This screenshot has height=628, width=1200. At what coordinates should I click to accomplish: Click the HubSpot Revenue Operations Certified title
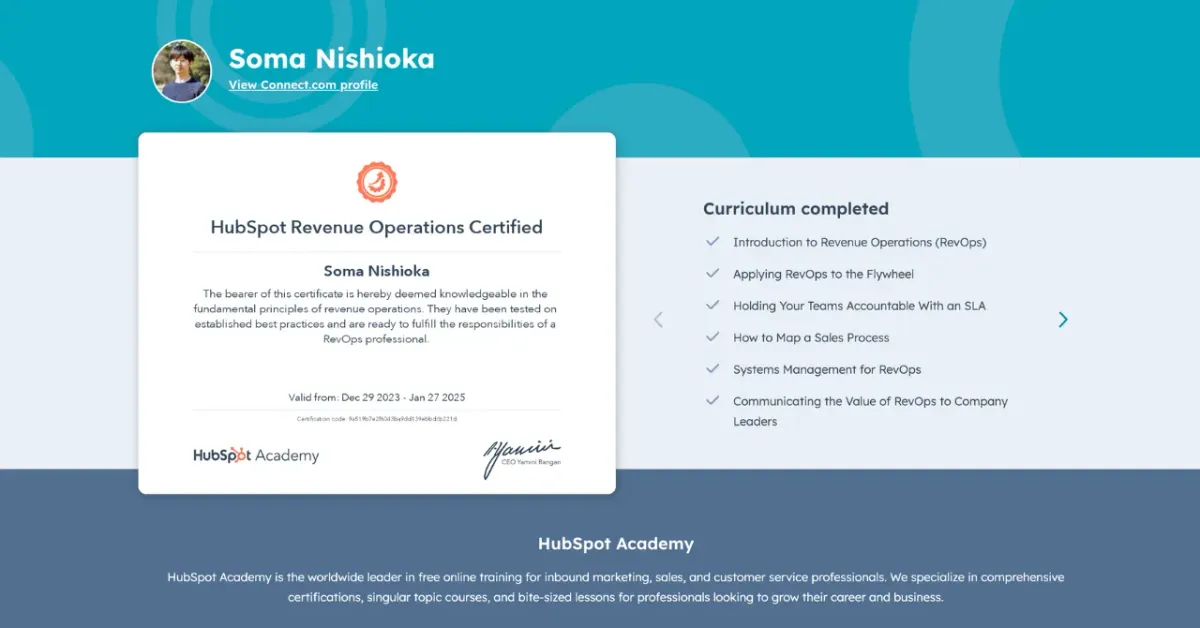click(377, 227)
